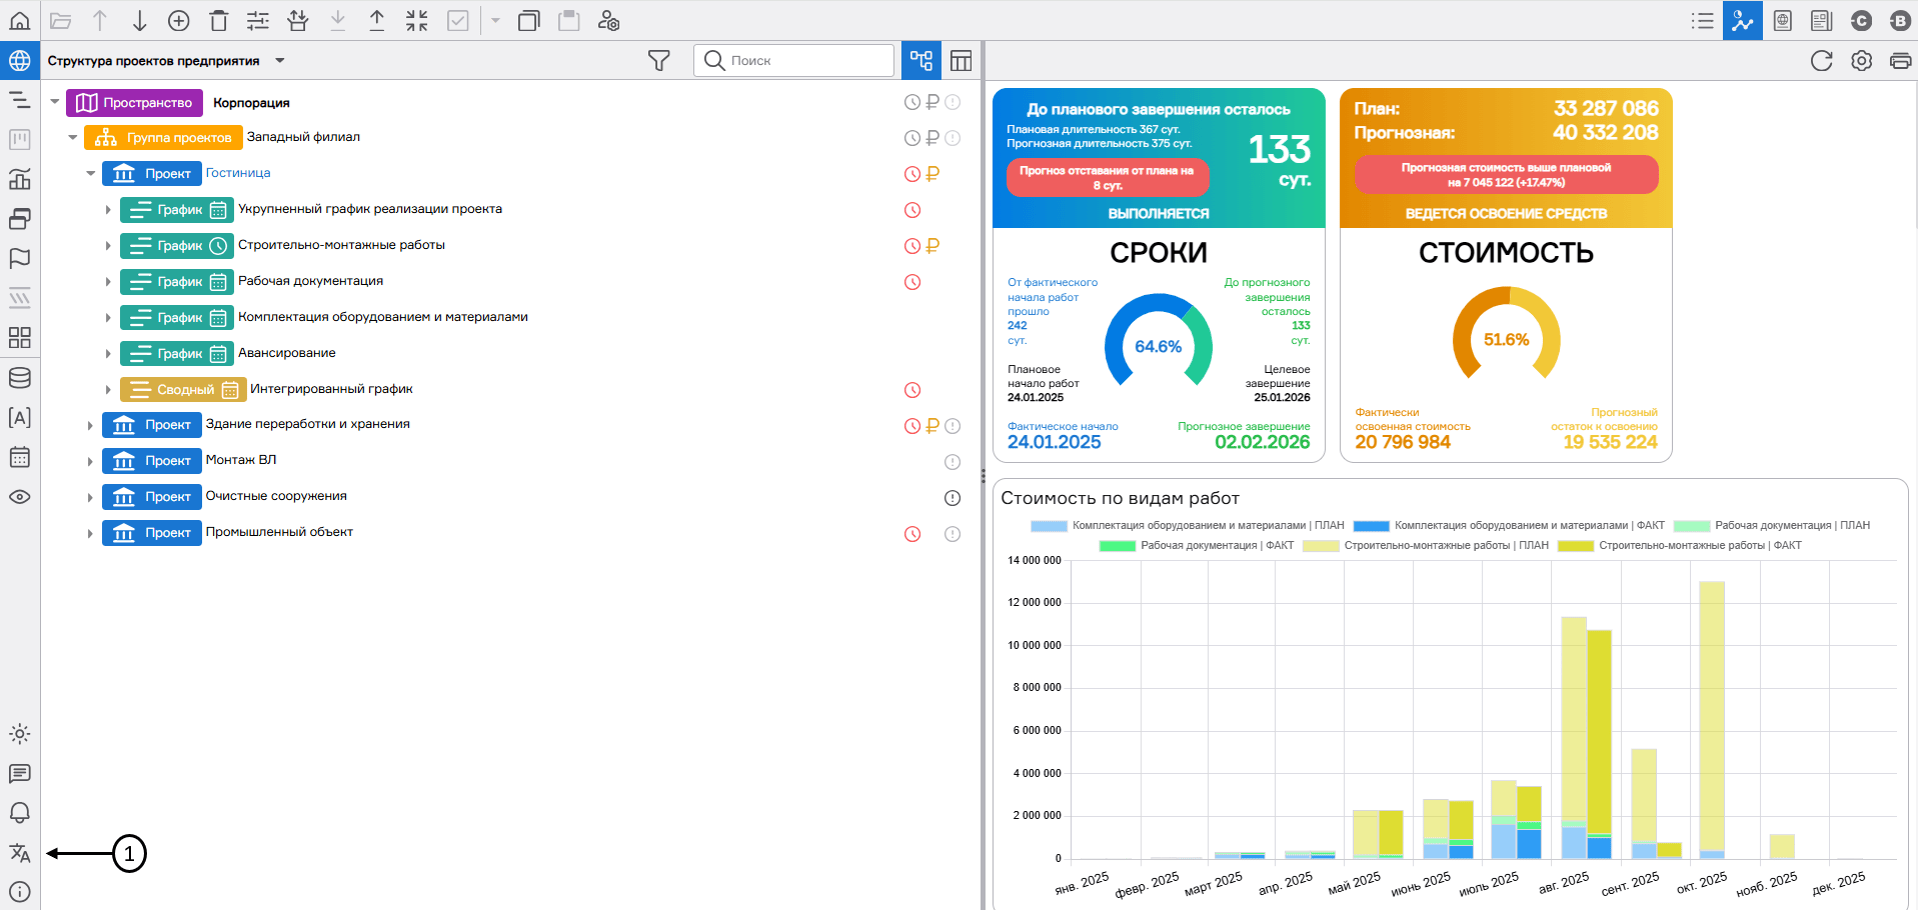Switch to table view mode
1918x910 pixels.
tap(961, 61)
